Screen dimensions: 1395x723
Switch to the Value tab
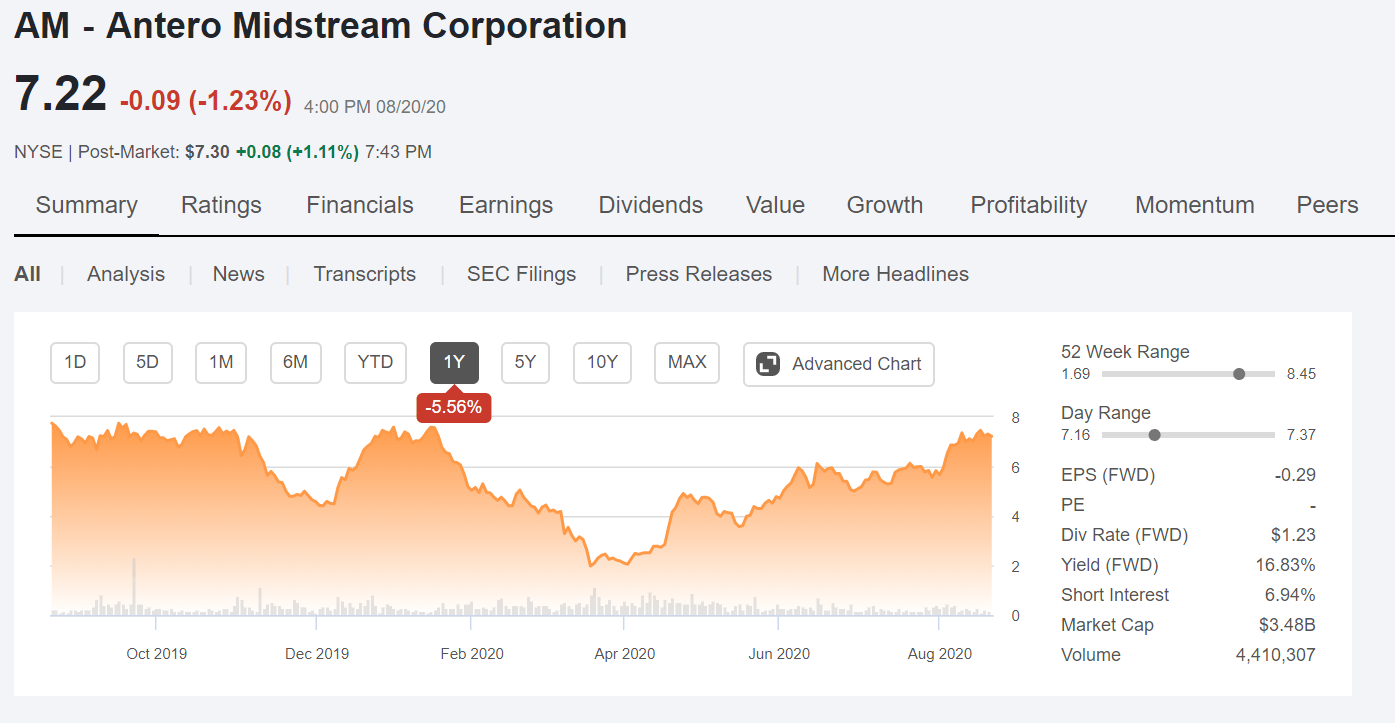pos(775,205)
